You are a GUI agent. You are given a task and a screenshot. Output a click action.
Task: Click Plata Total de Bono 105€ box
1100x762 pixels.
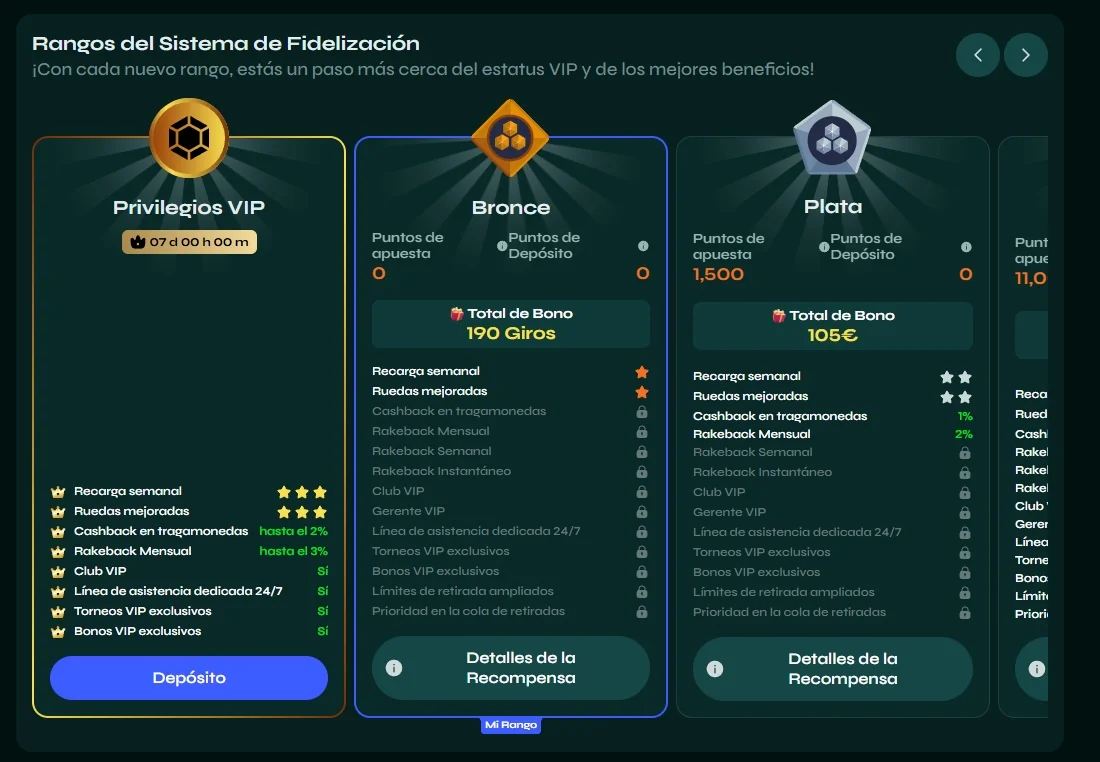pos(833,326)
